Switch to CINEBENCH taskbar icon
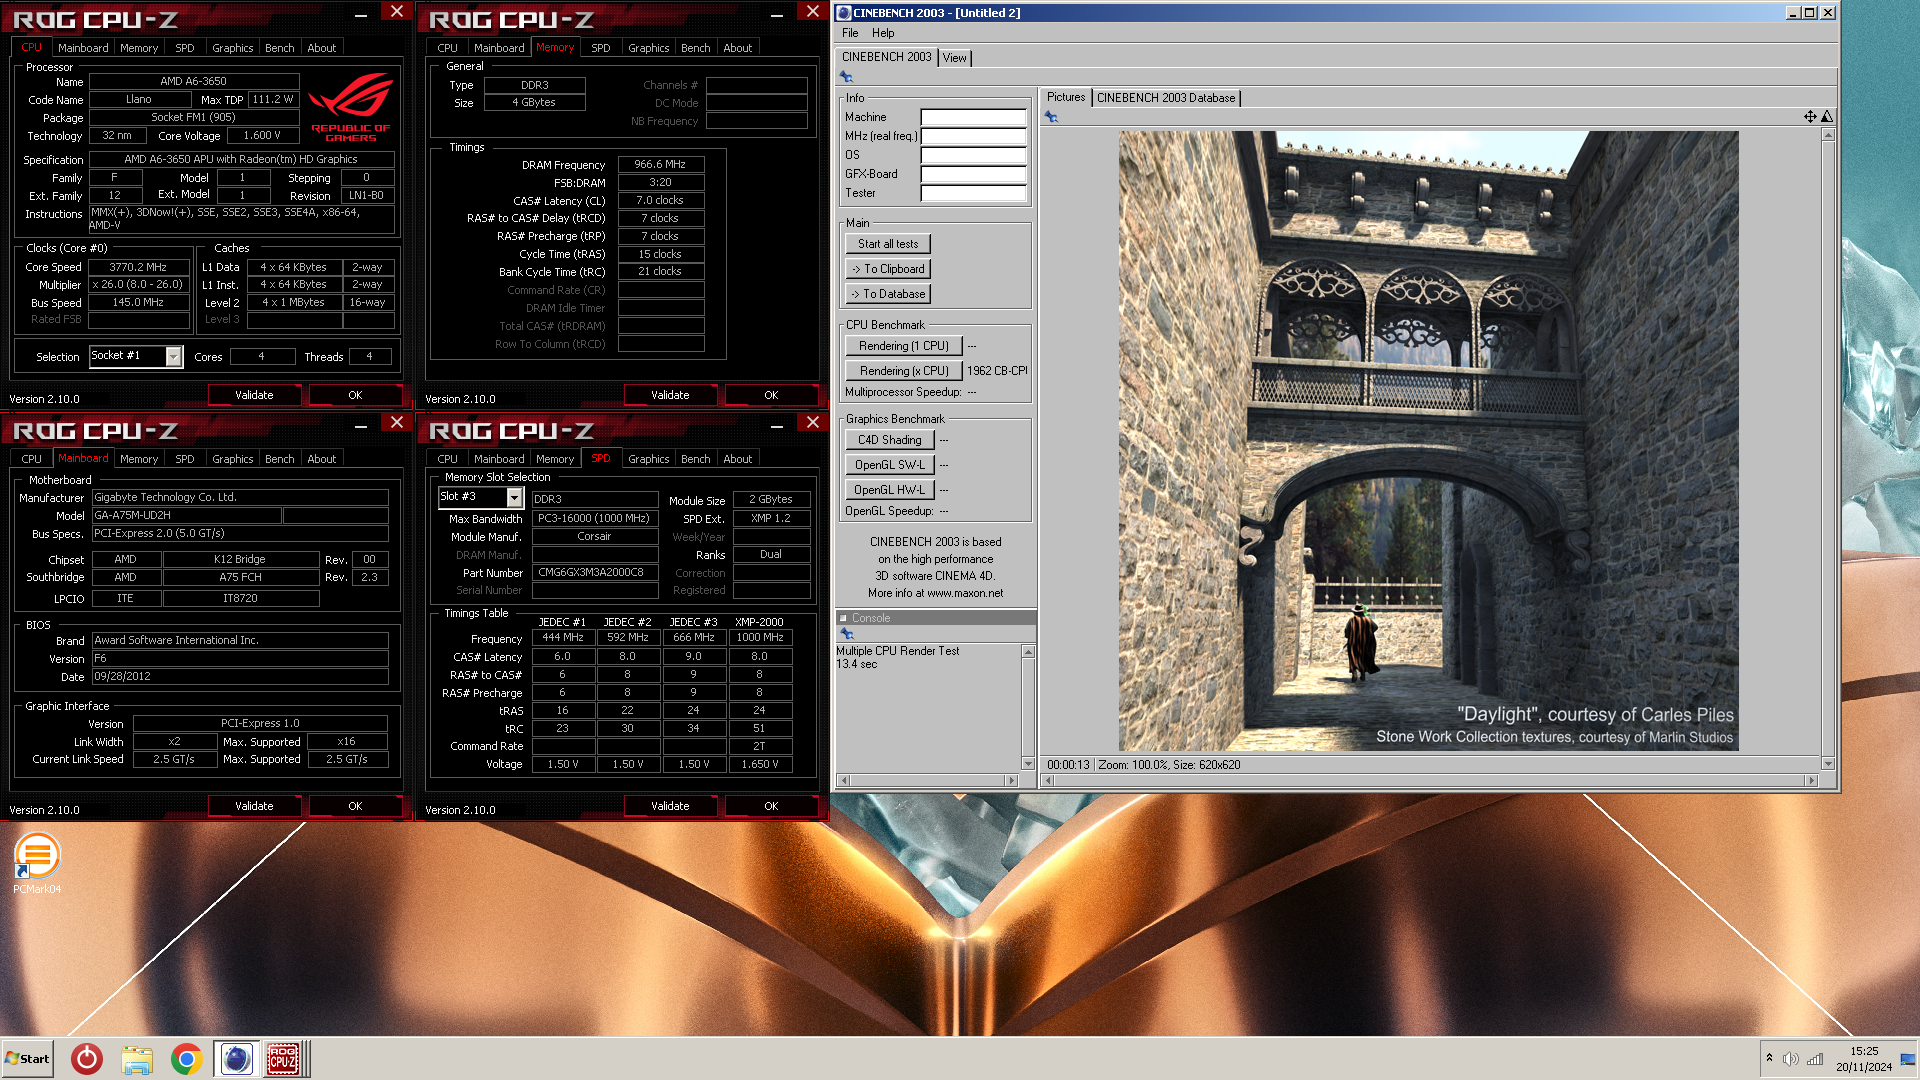The height and width of the screenshot is (1080, 1920). tap(236, 1059)
